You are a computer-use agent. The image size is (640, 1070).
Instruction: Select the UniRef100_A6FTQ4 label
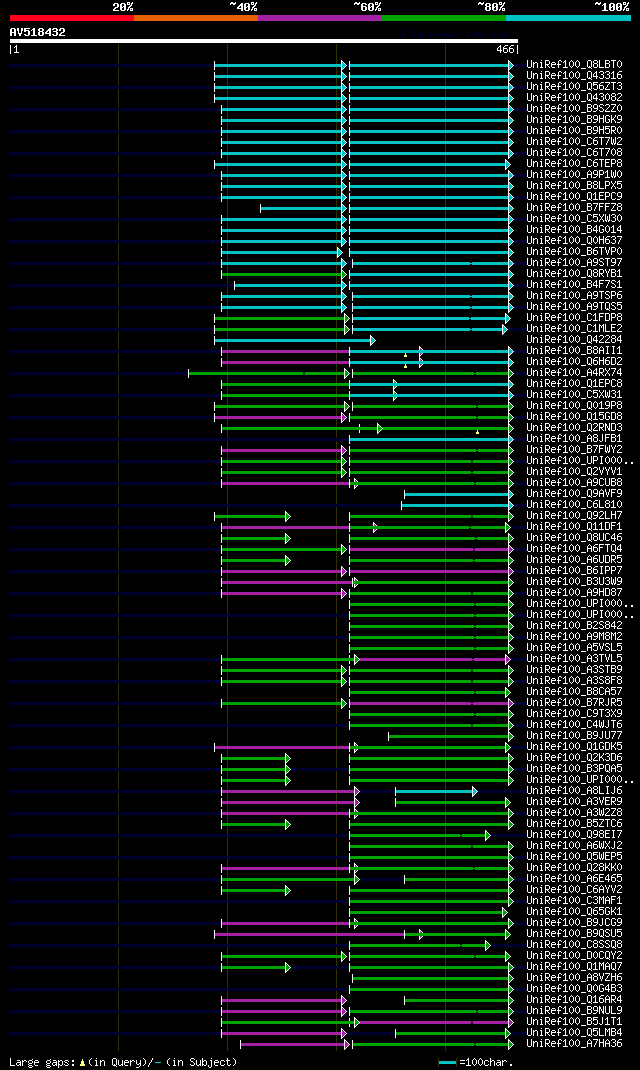(574, 549)
